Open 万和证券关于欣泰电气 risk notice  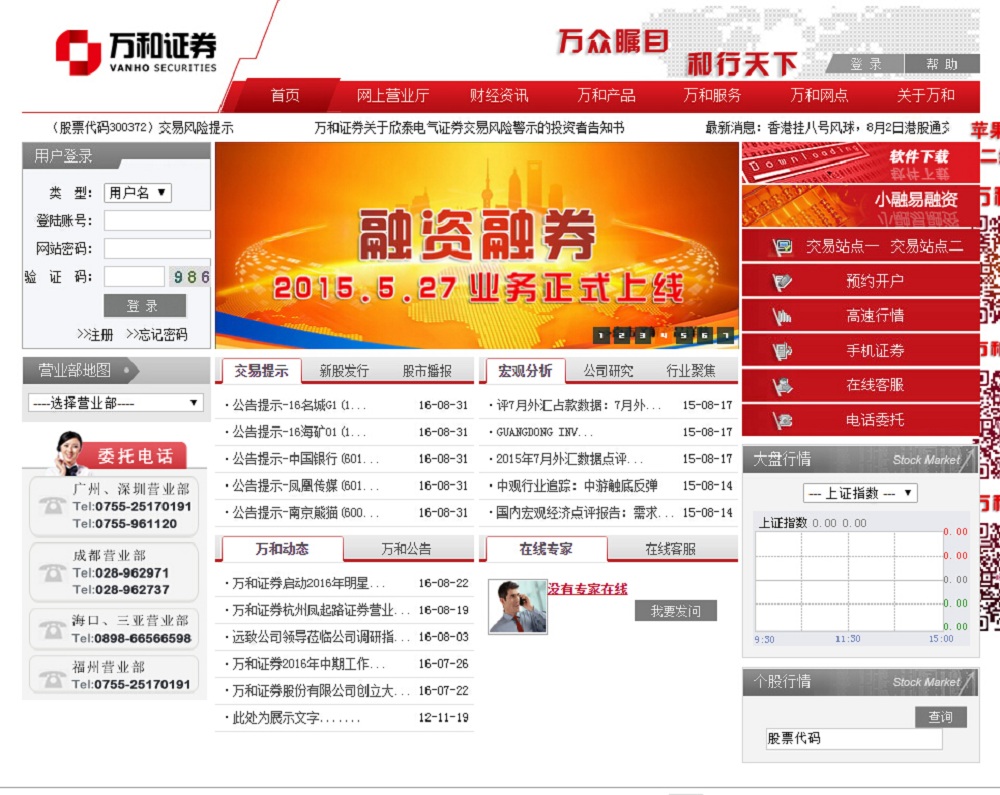click(x=469, y=128)
